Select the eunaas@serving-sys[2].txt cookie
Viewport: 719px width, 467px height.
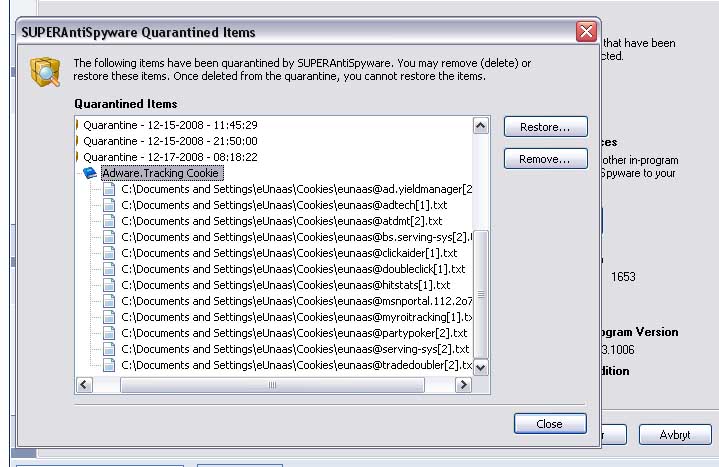[295, 349]
